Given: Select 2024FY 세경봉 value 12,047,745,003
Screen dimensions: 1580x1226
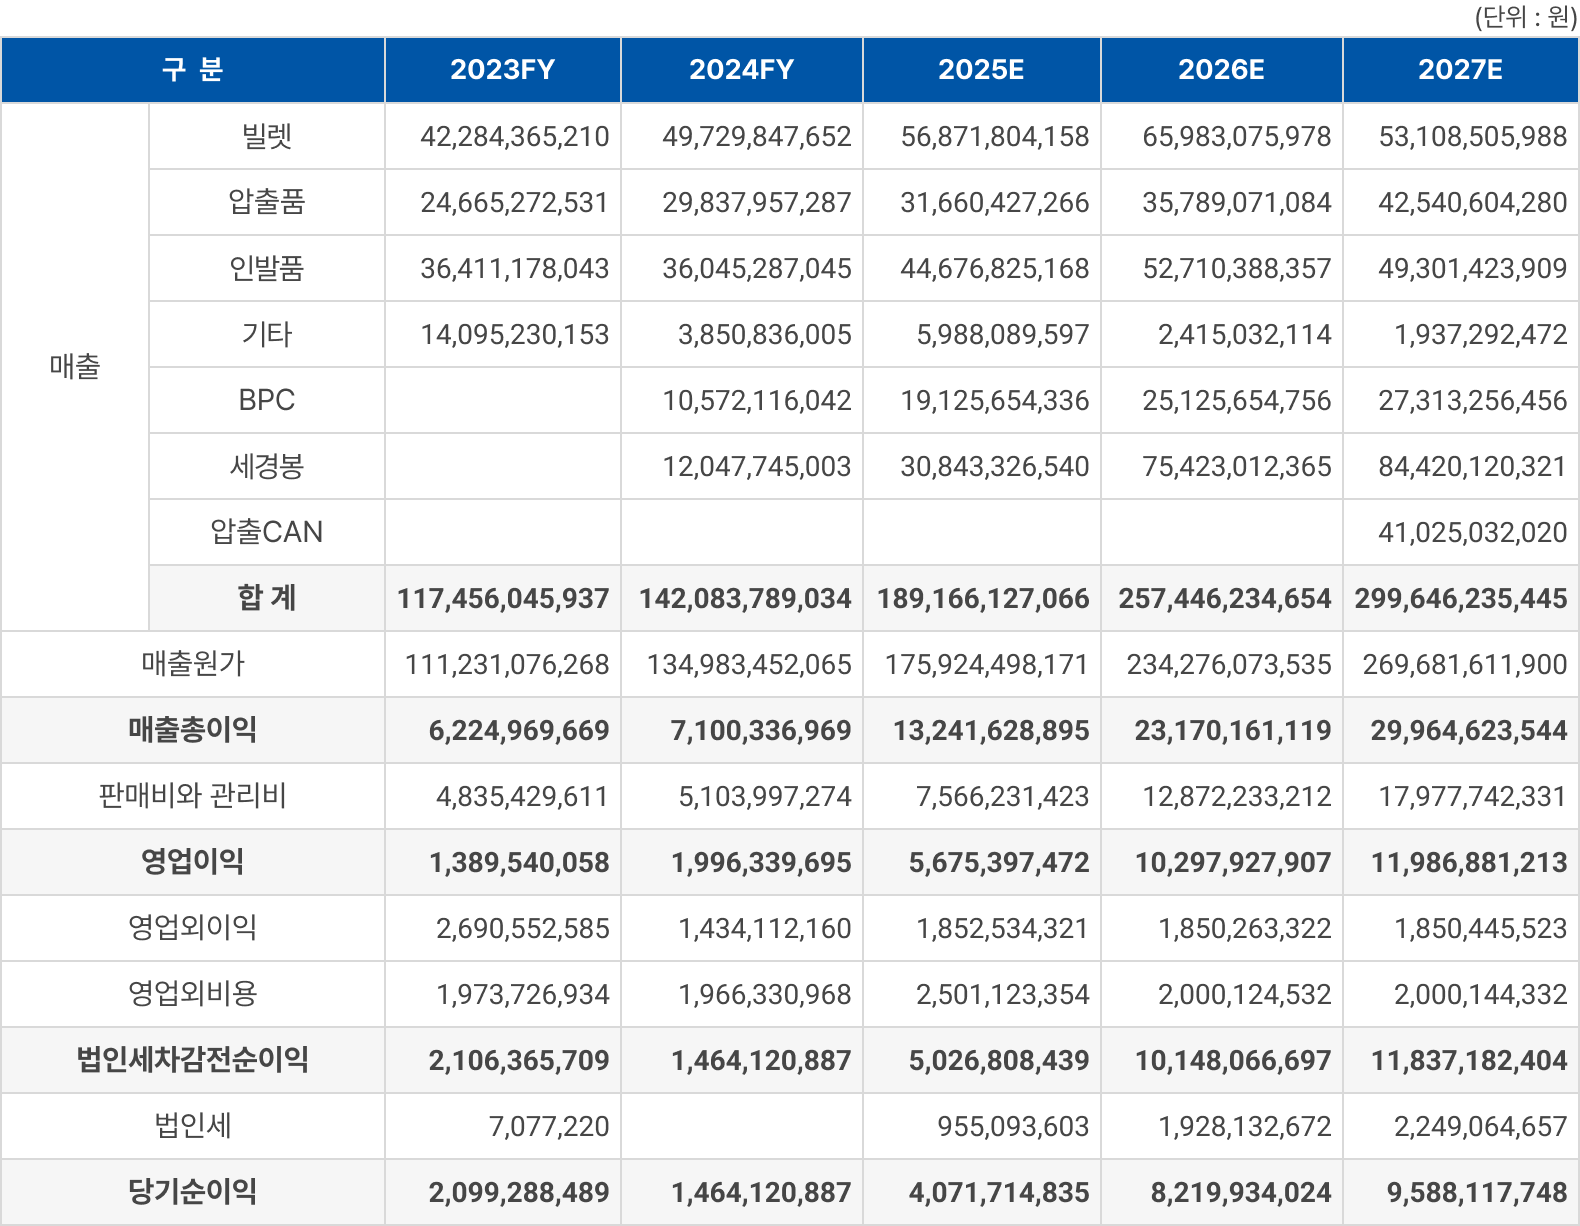Looking at the screenshot, I should point(756,466).
